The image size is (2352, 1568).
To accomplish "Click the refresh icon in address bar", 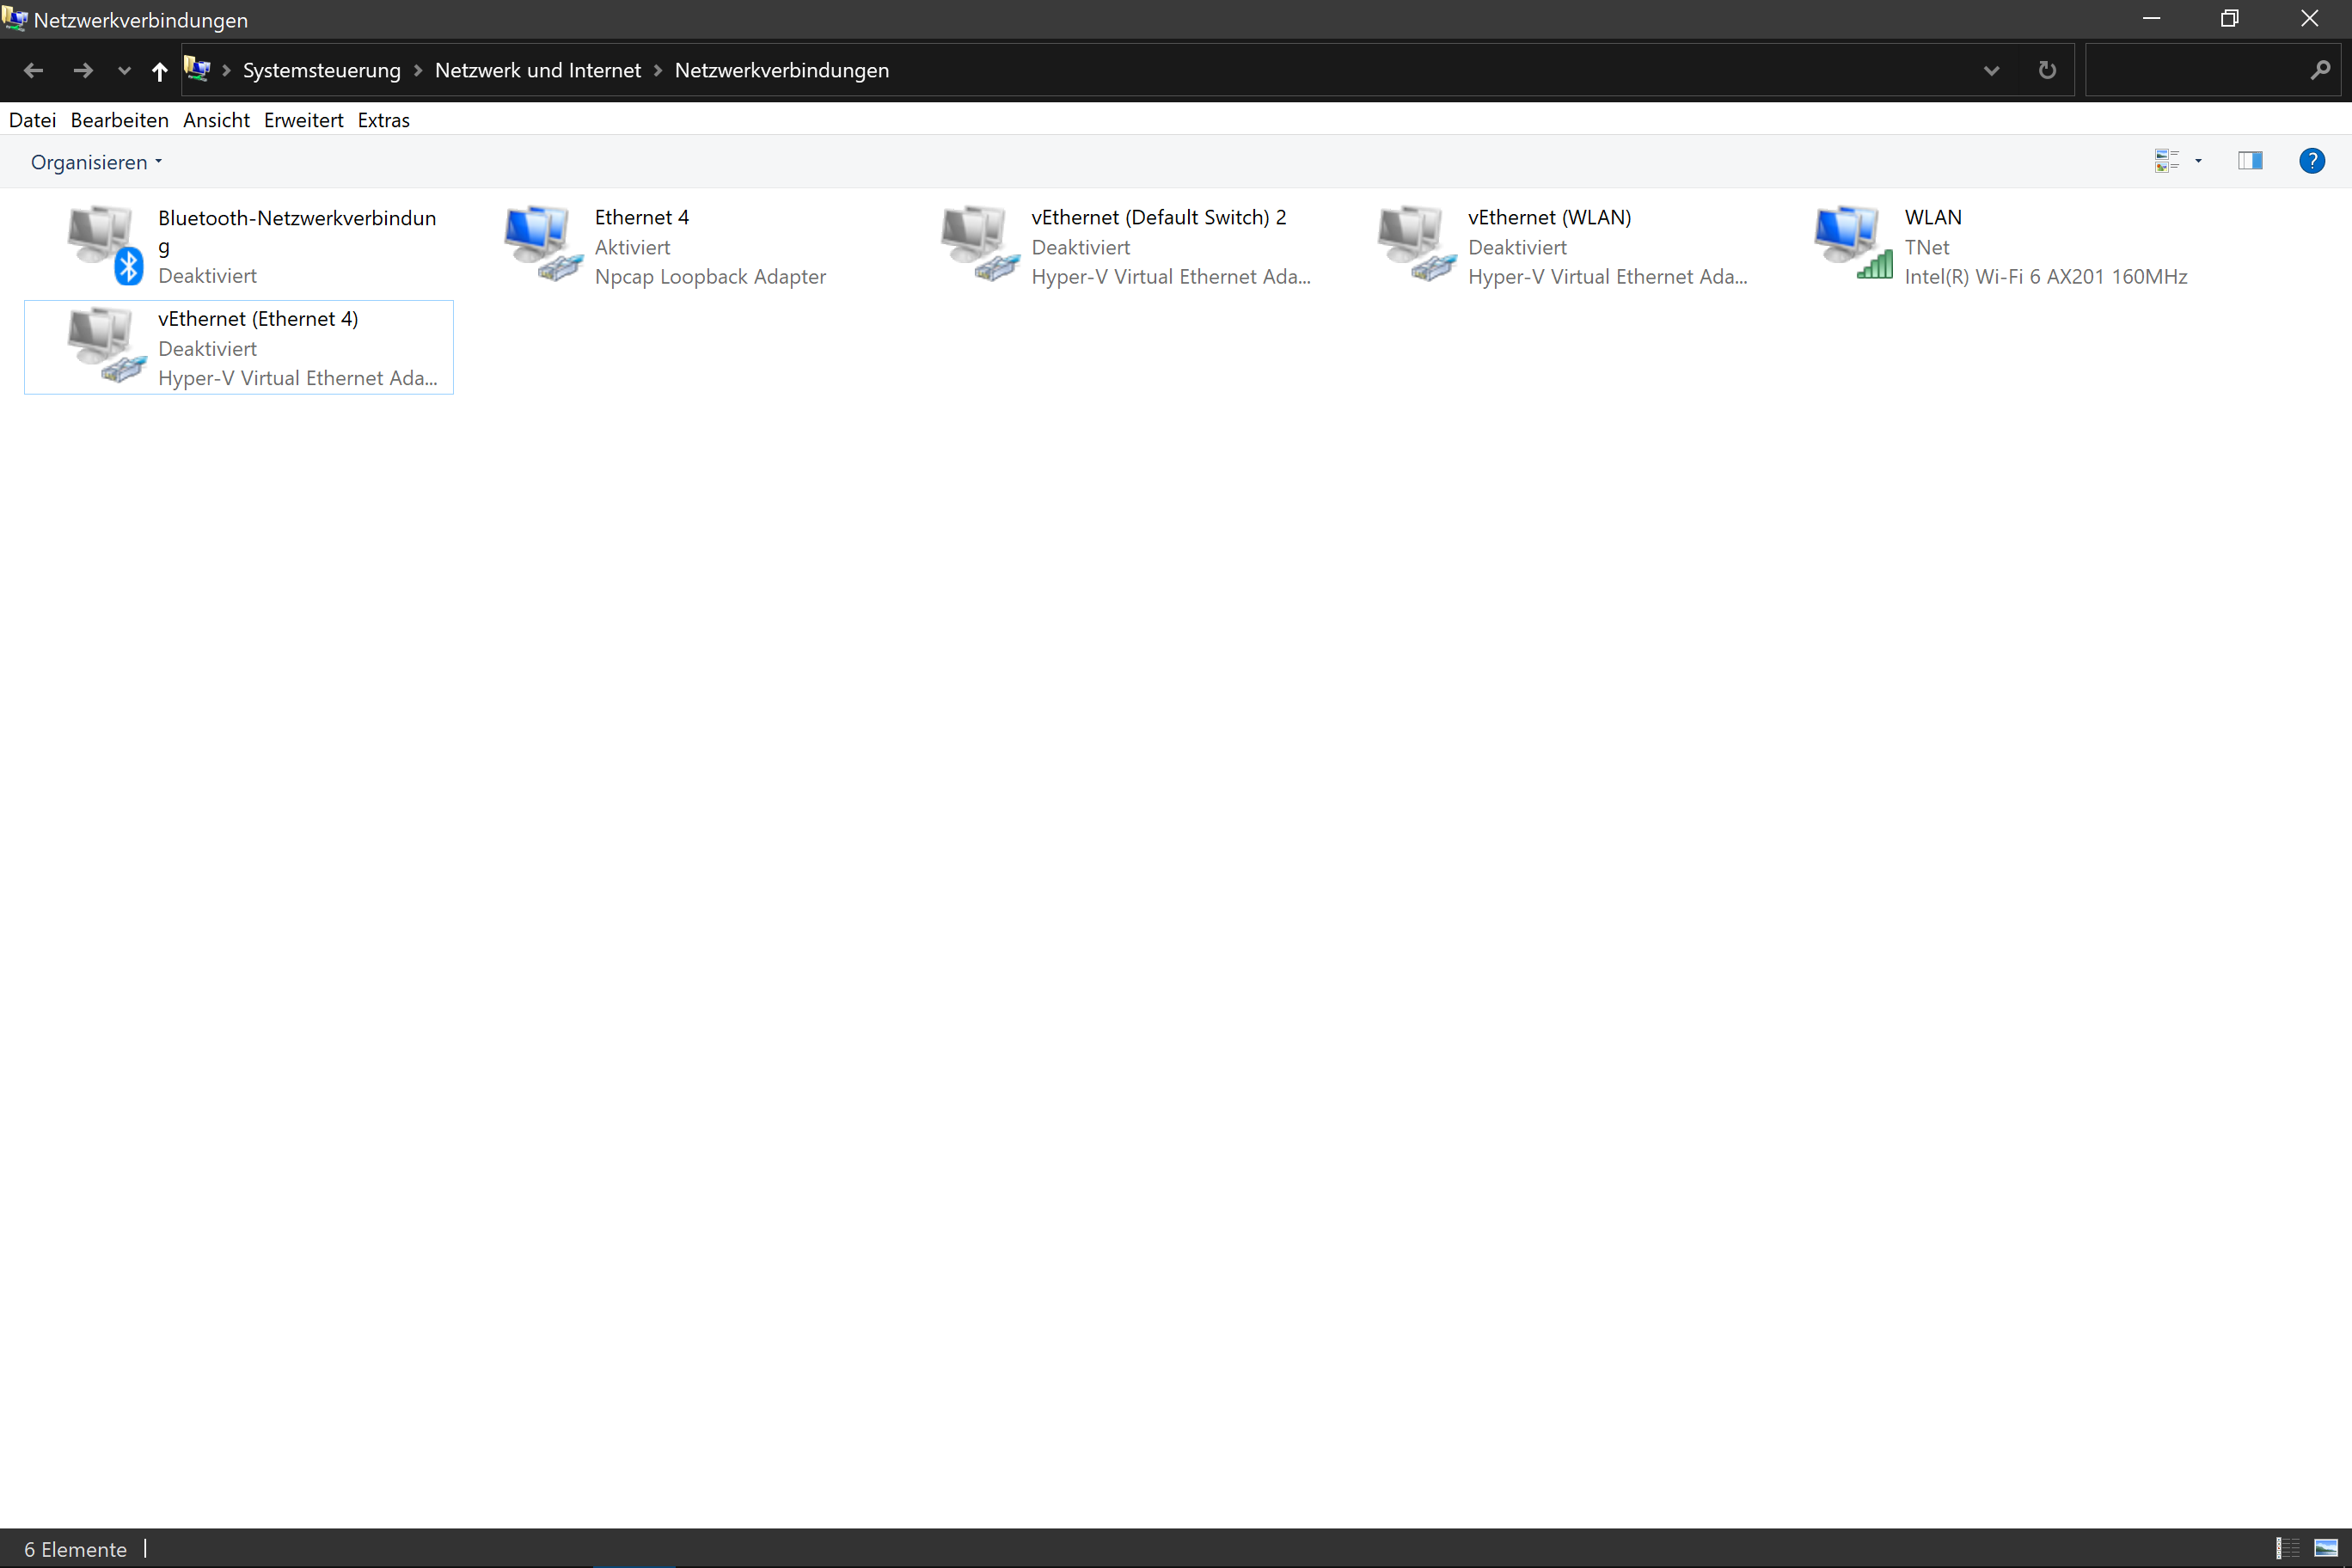I will [2046, 70].
